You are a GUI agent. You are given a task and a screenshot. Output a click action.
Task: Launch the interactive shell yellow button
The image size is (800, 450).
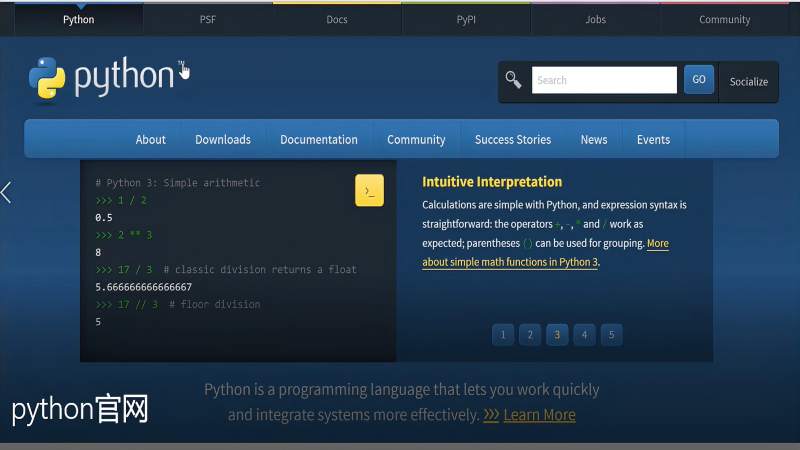[369, 190]
